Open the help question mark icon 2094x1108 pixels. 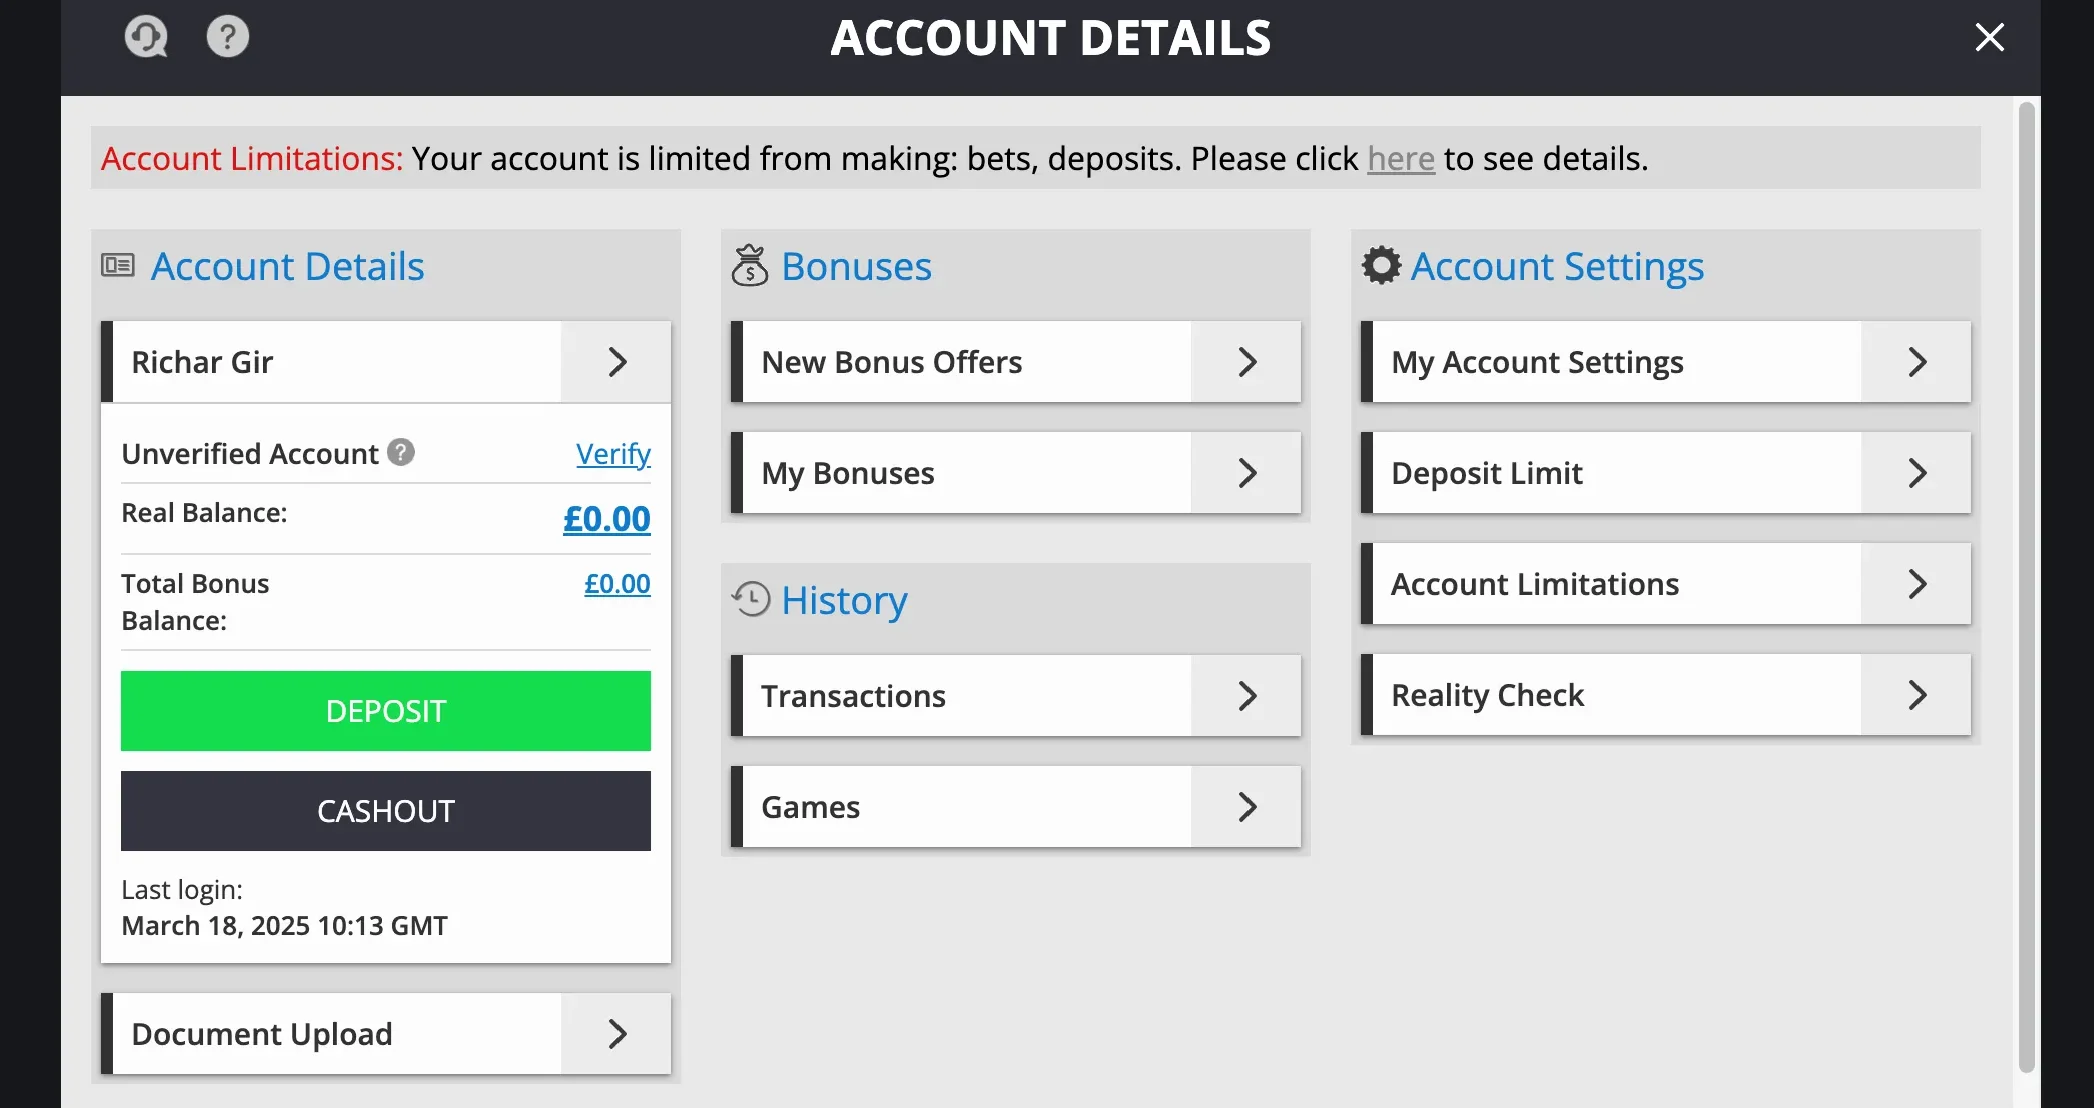coord(228,37)
